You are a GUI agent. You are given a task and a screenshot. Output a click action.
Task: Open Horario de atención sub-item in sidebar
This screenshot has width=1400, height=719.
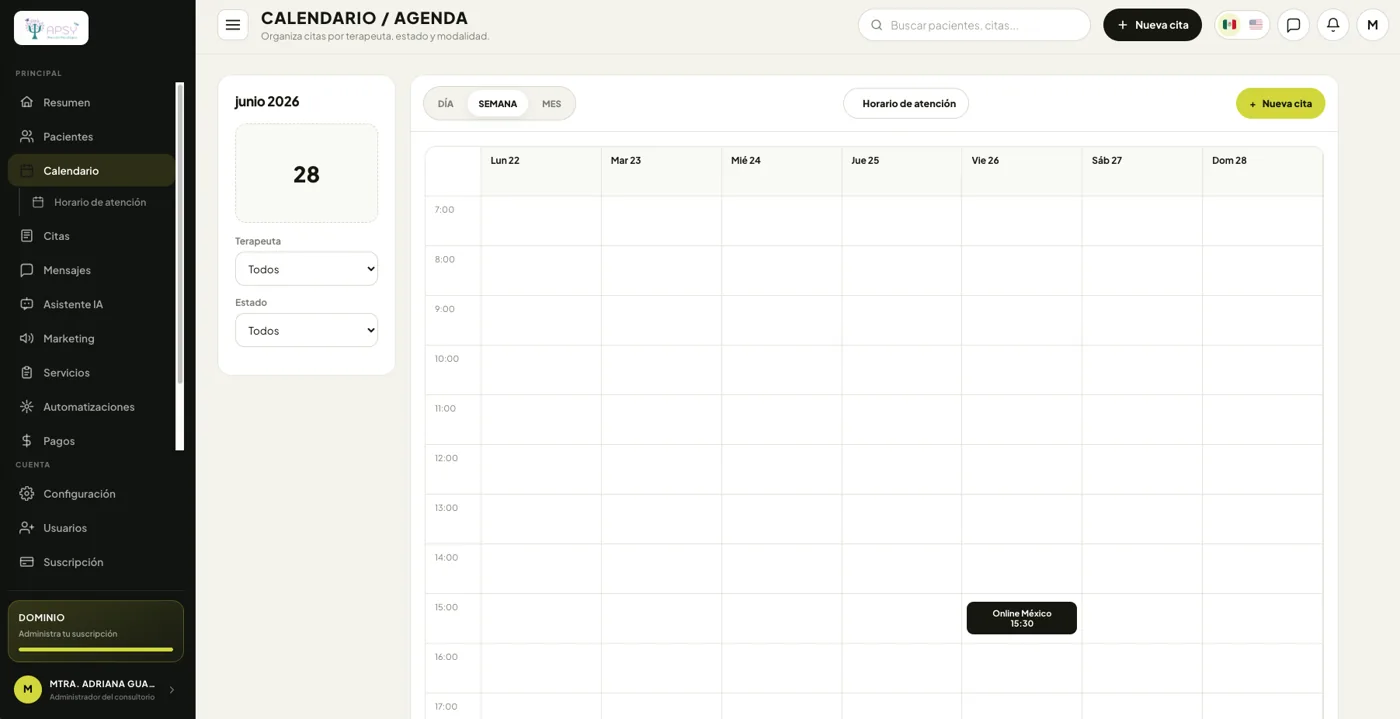tap(99, 202)
